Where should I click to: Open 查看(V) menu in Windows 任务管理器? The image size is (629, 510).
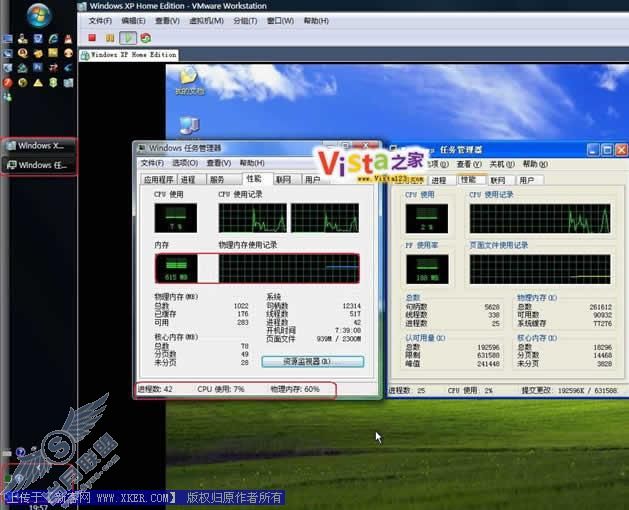pos(219,163)
